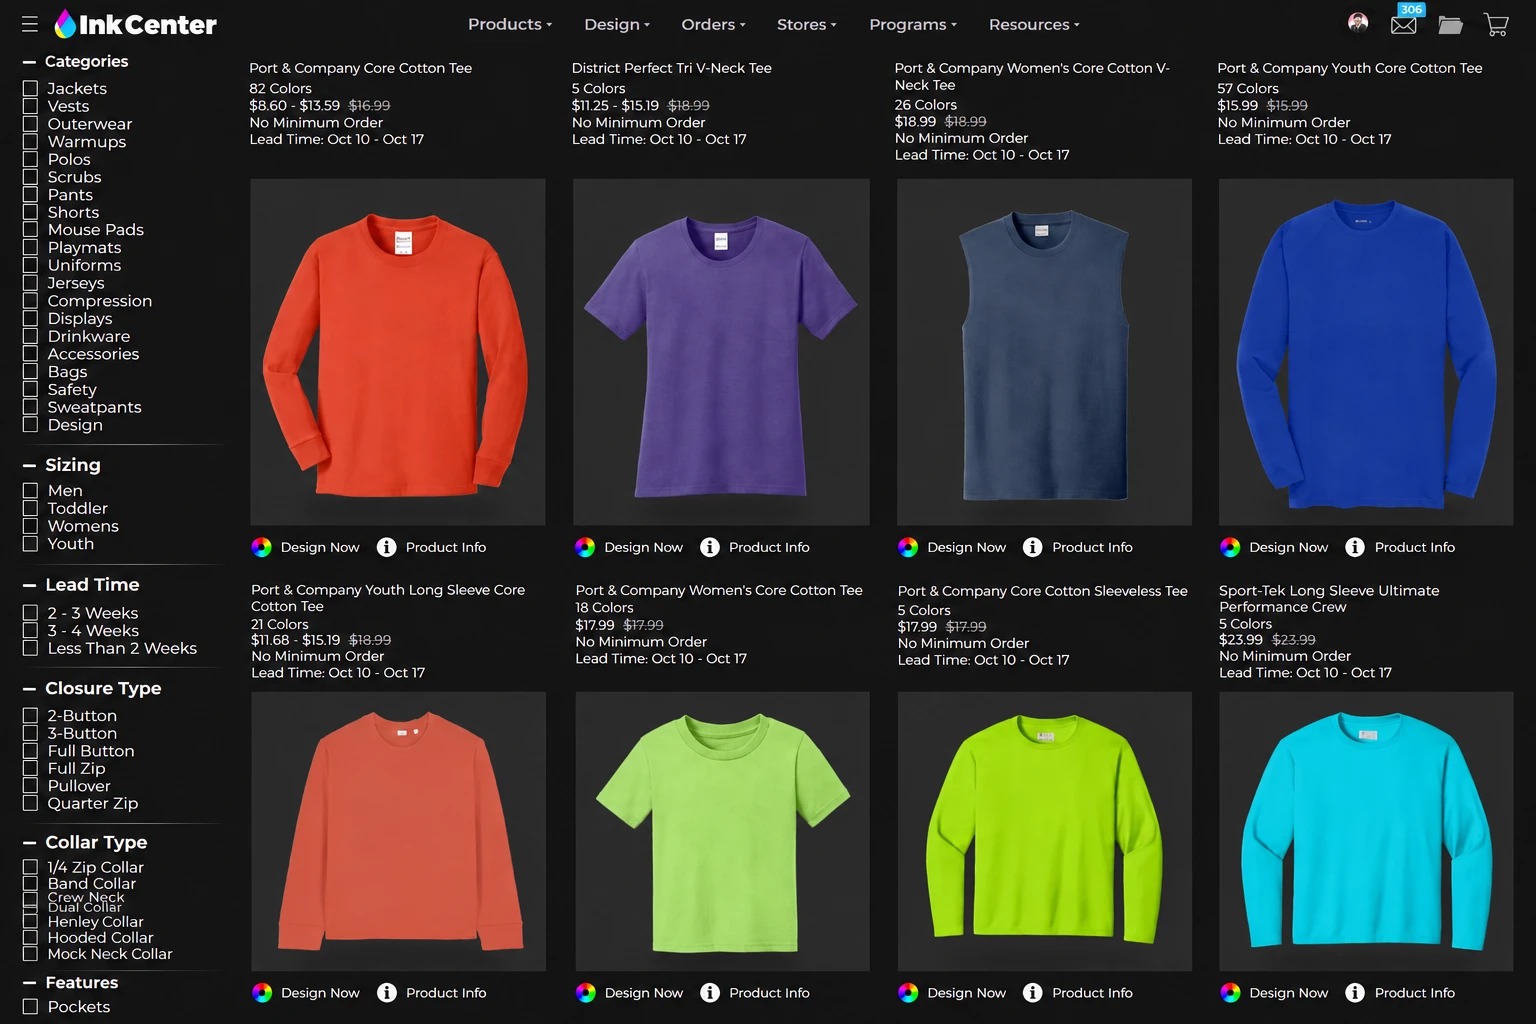Click info icon under coral long sleeve
This screenshot has width=1536, height=1024.
[387, 992]
